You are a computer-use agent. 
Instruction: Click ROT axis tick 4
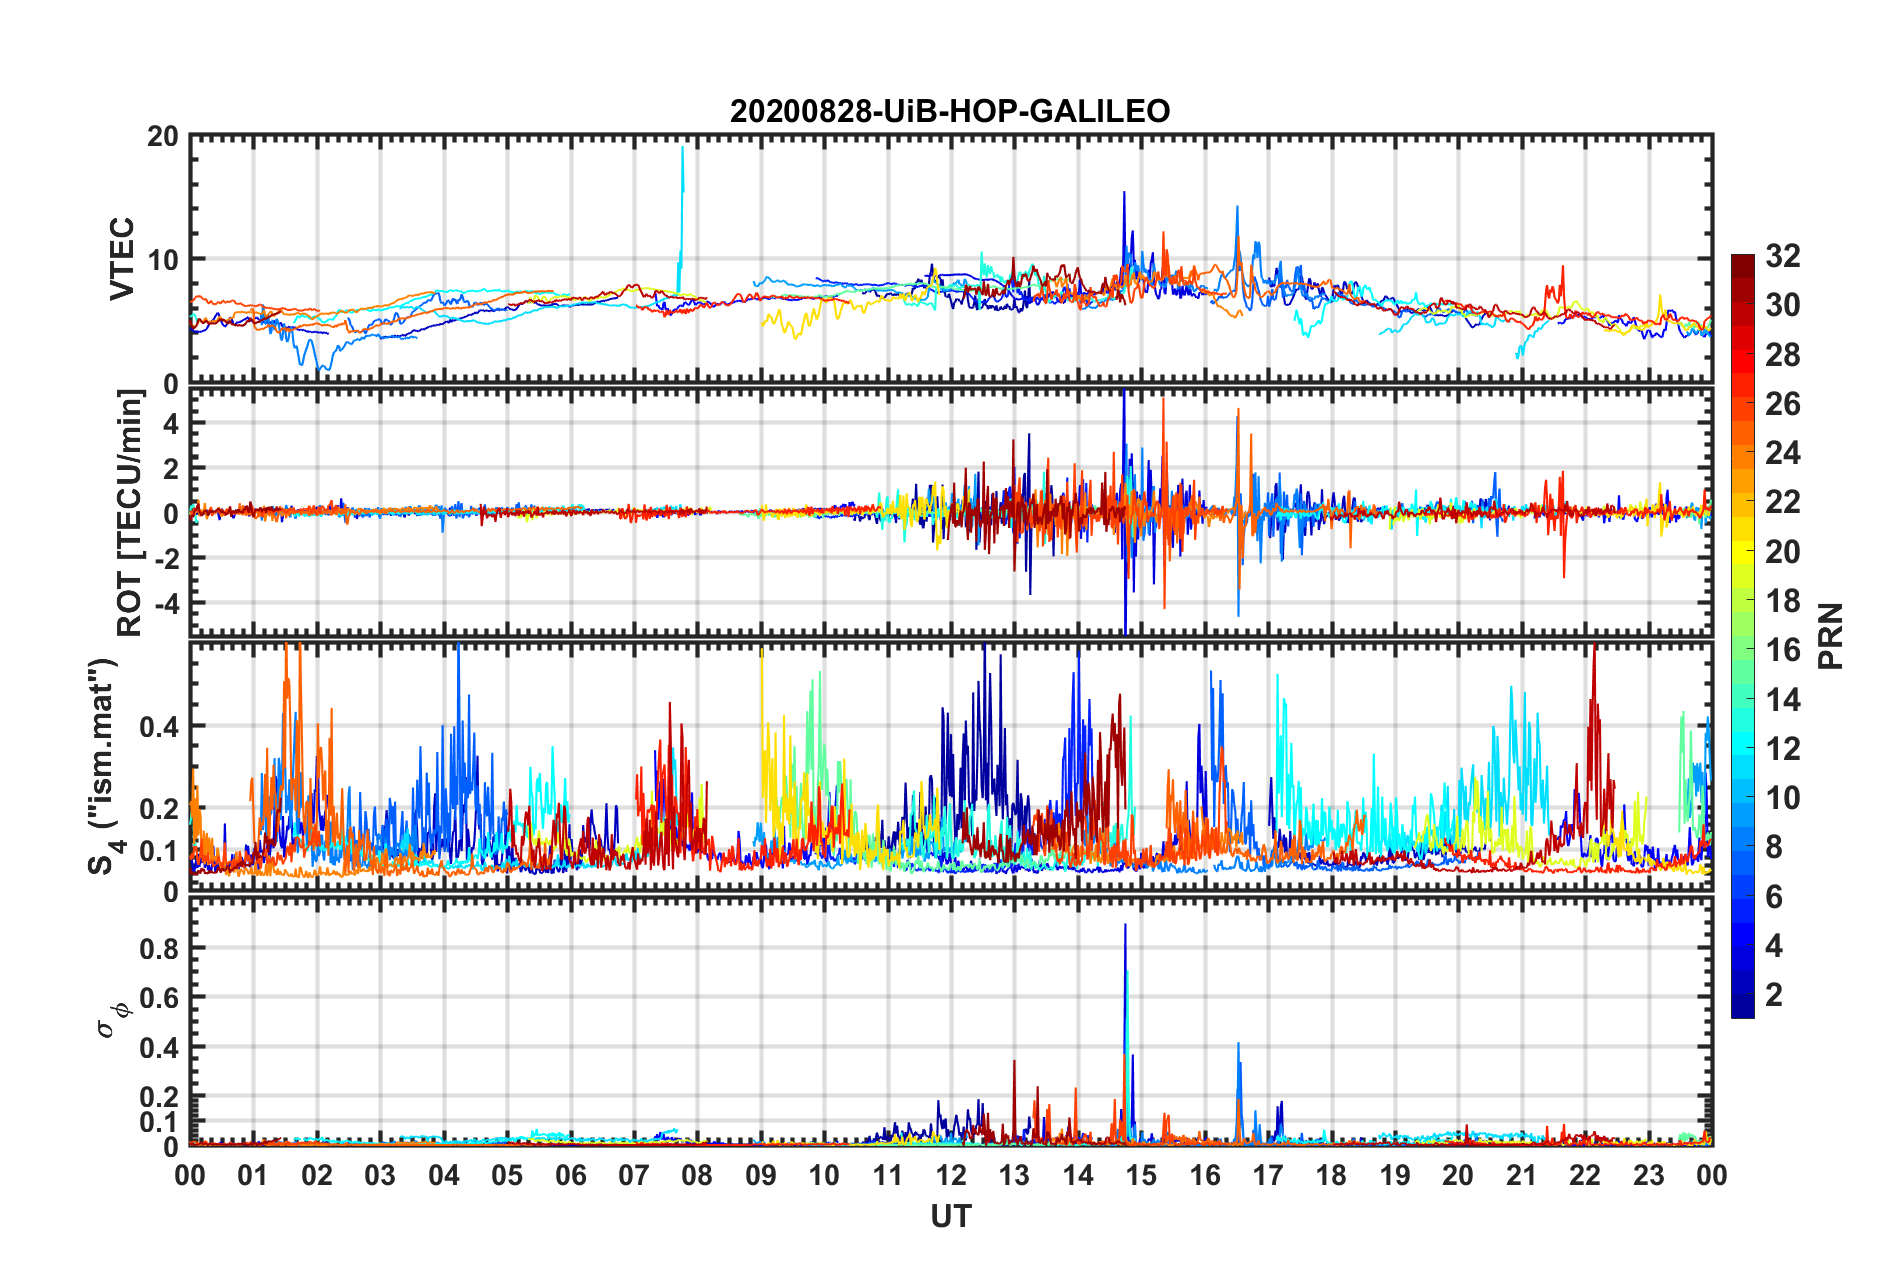(x=172, y=424)
